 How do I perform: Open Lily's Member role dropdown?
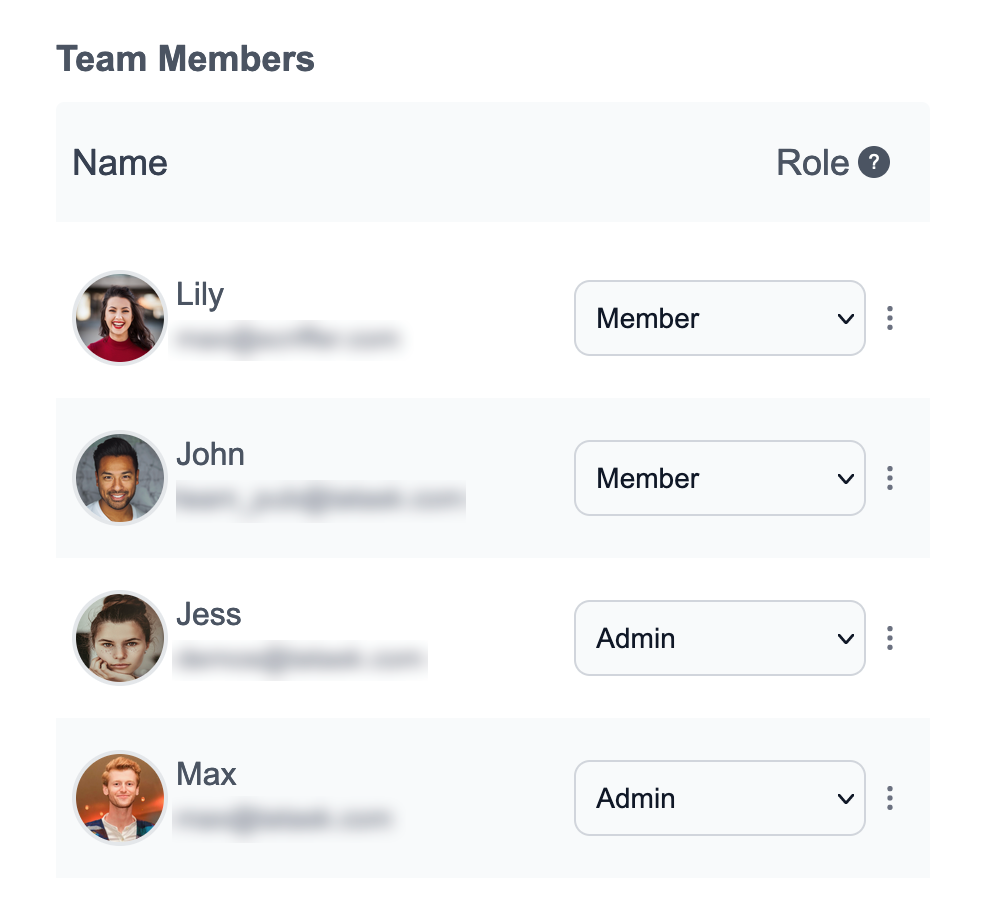click(719, 318)
